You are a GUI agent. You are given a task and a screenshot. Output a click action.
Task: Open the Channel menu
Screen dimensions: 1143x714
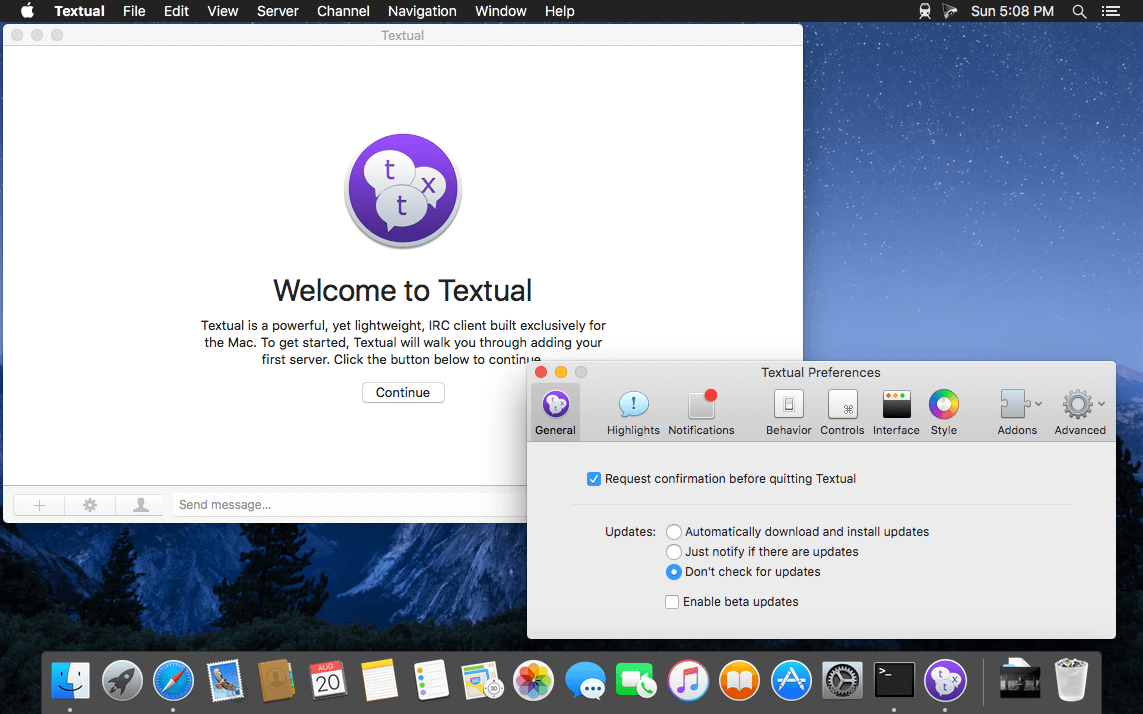click(x=343, y=11)
